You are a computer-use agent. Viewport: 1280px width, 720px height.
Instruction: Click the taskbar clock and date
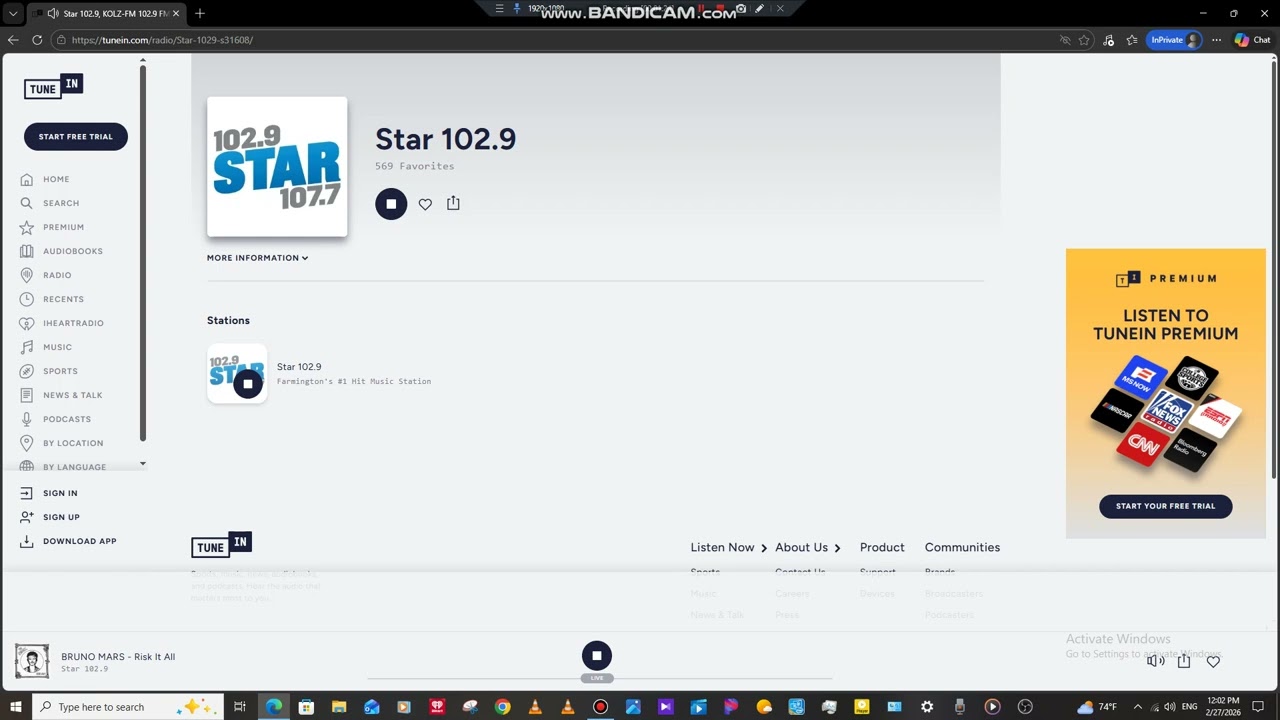pyautogui.click(x=1224, y=707)
